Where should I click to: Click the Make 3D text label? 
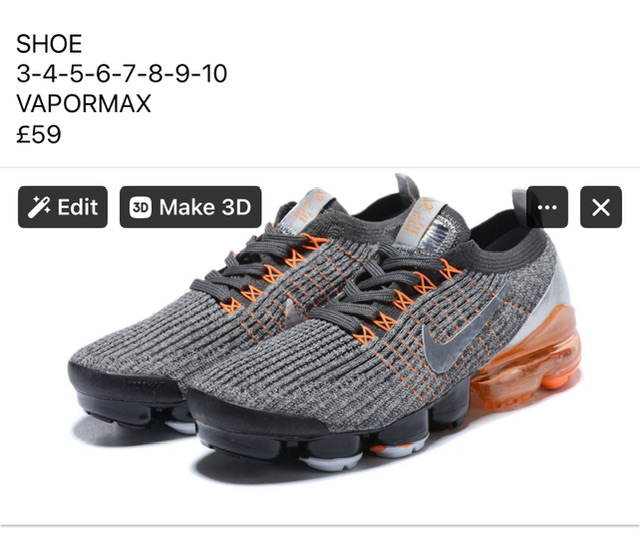pos(205,207)
